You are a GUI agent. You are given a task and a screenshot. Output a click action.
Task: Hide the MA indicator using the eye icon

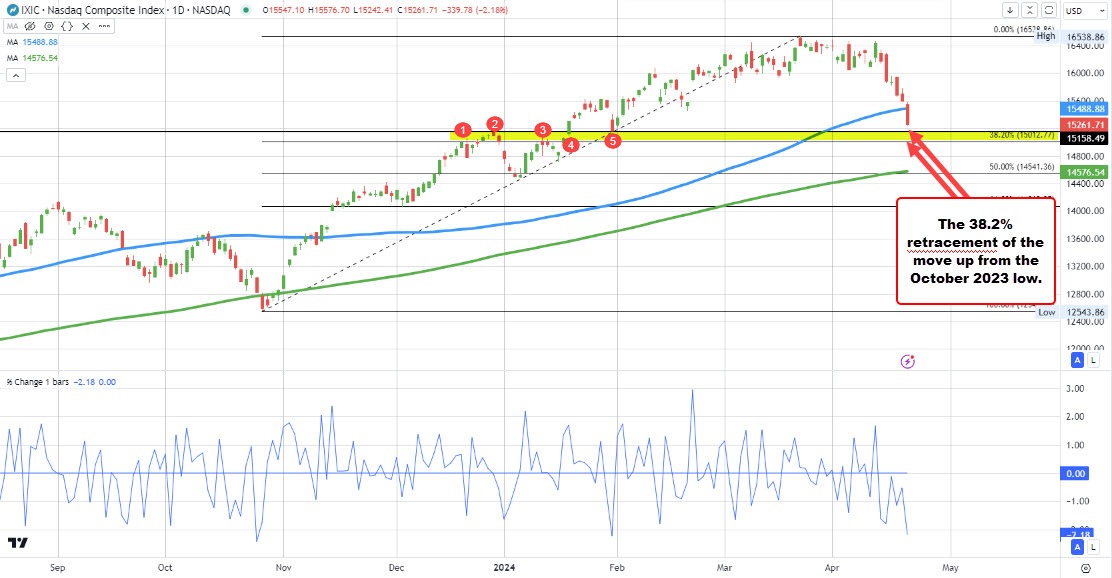[x=29, y=27]
